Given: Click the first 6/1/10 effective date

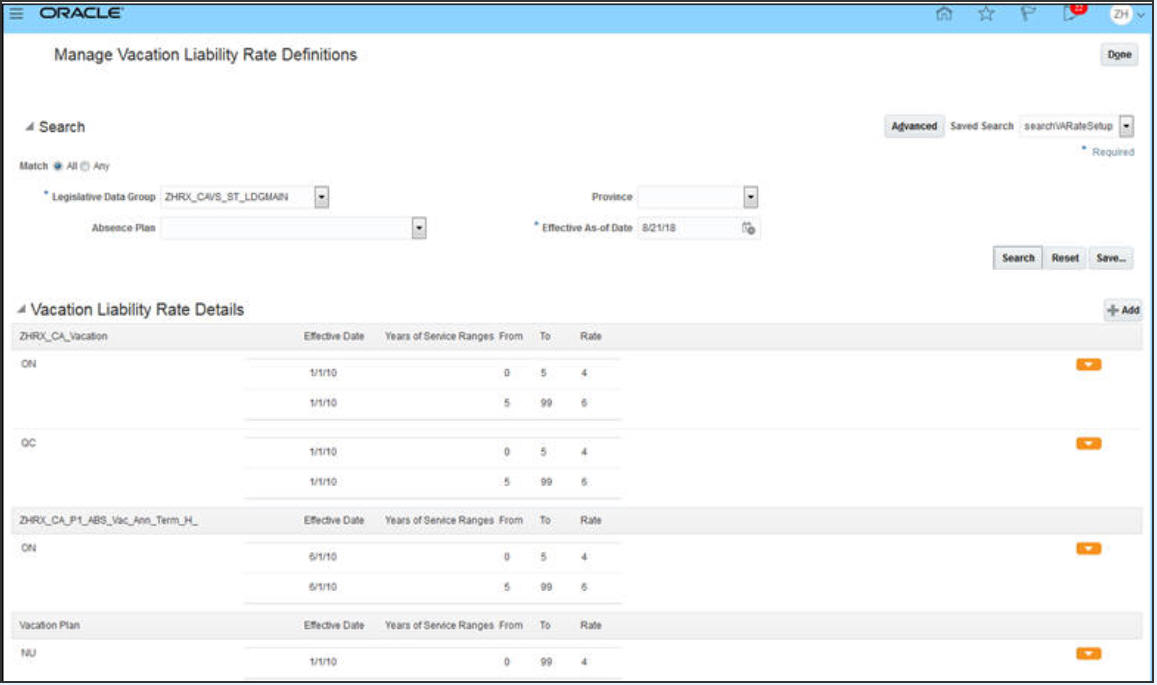Looking at the screenshot, I should click(322, 557).
